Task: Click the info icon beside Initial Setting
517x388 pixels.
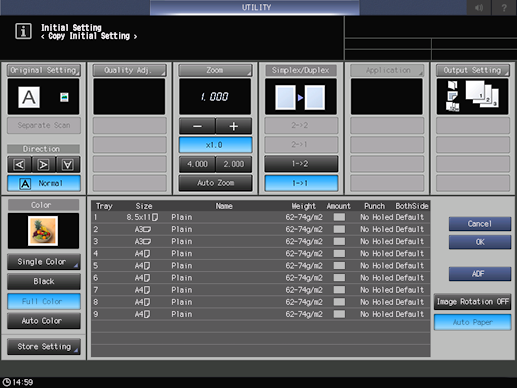Action: [23, 31]
